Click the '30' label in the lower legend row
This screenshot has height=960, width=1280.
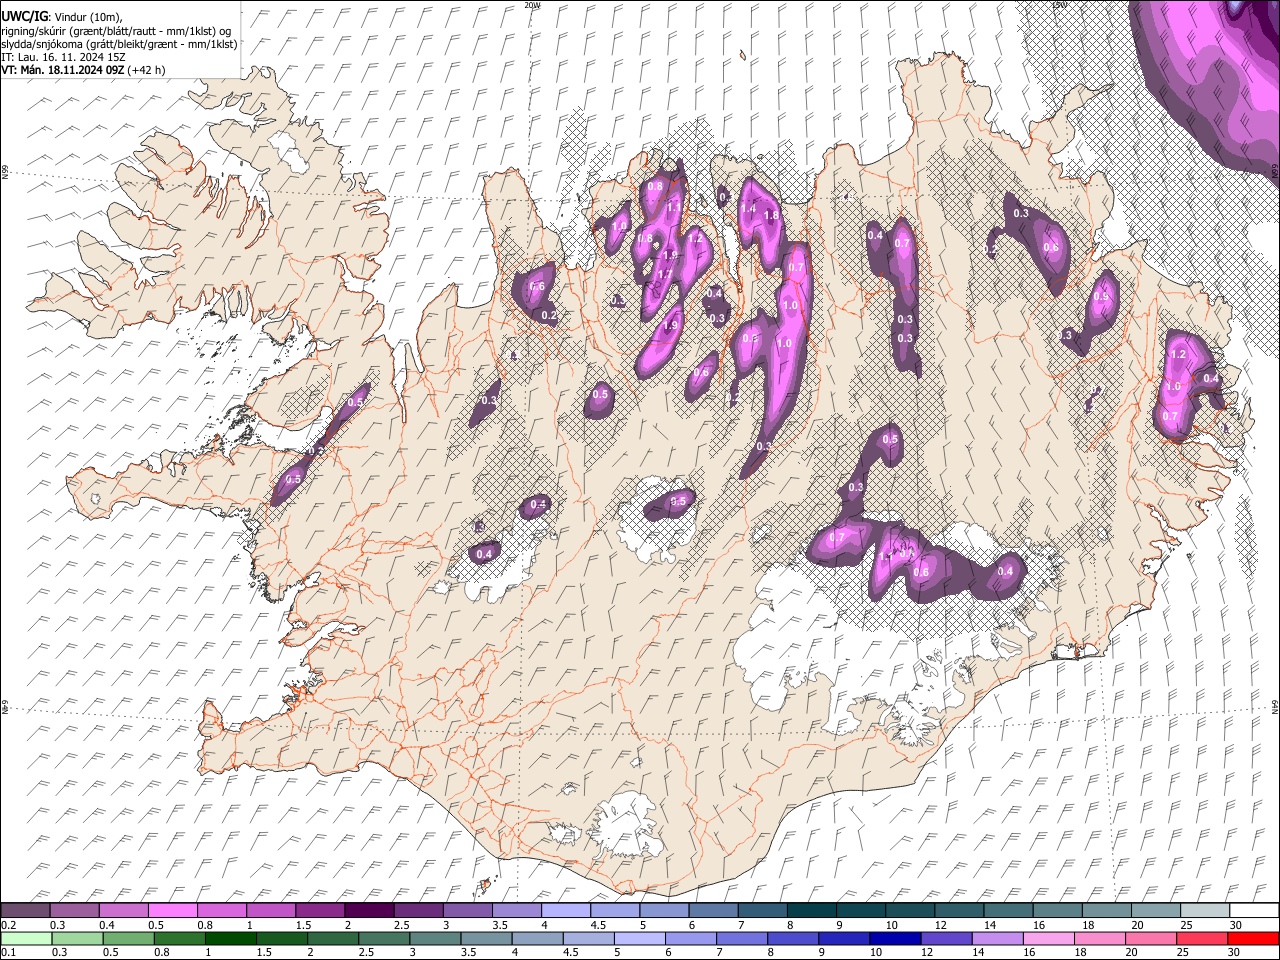pyautogui.click(x=1234, y=953)
